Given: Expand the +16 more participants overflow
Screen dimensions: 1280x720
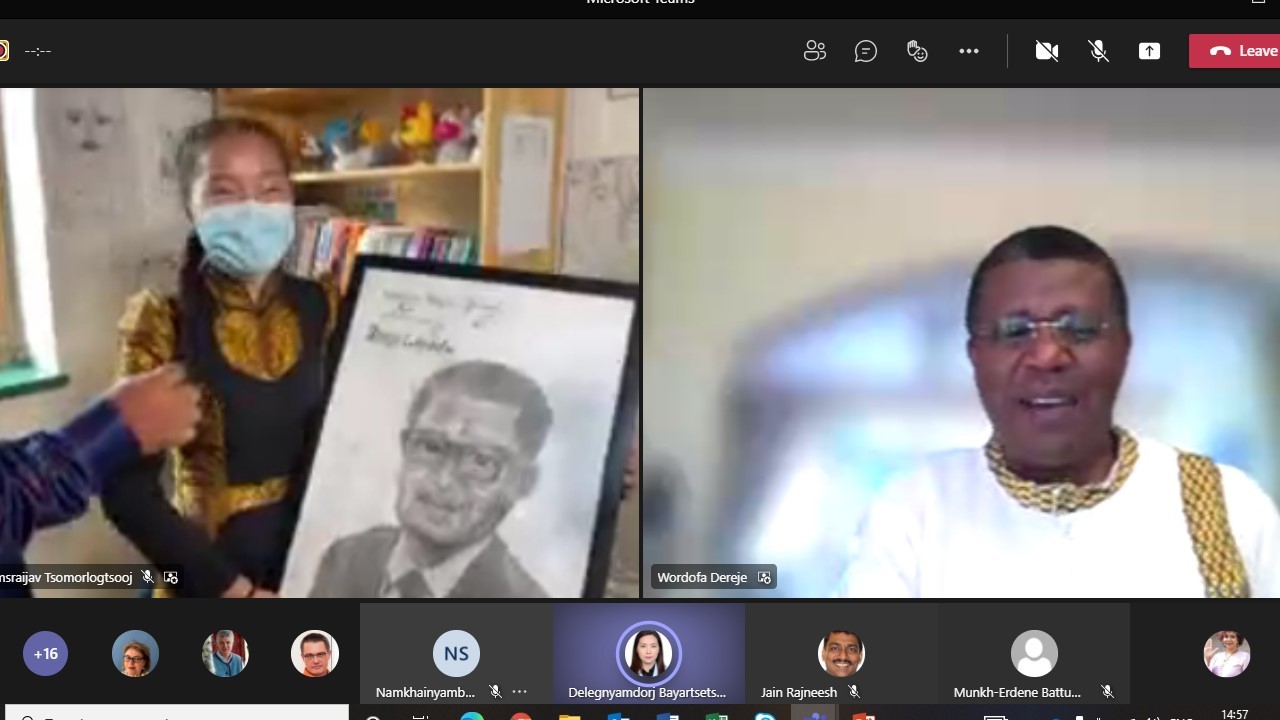Looking at the screenshot, I should tap(45, 654).
